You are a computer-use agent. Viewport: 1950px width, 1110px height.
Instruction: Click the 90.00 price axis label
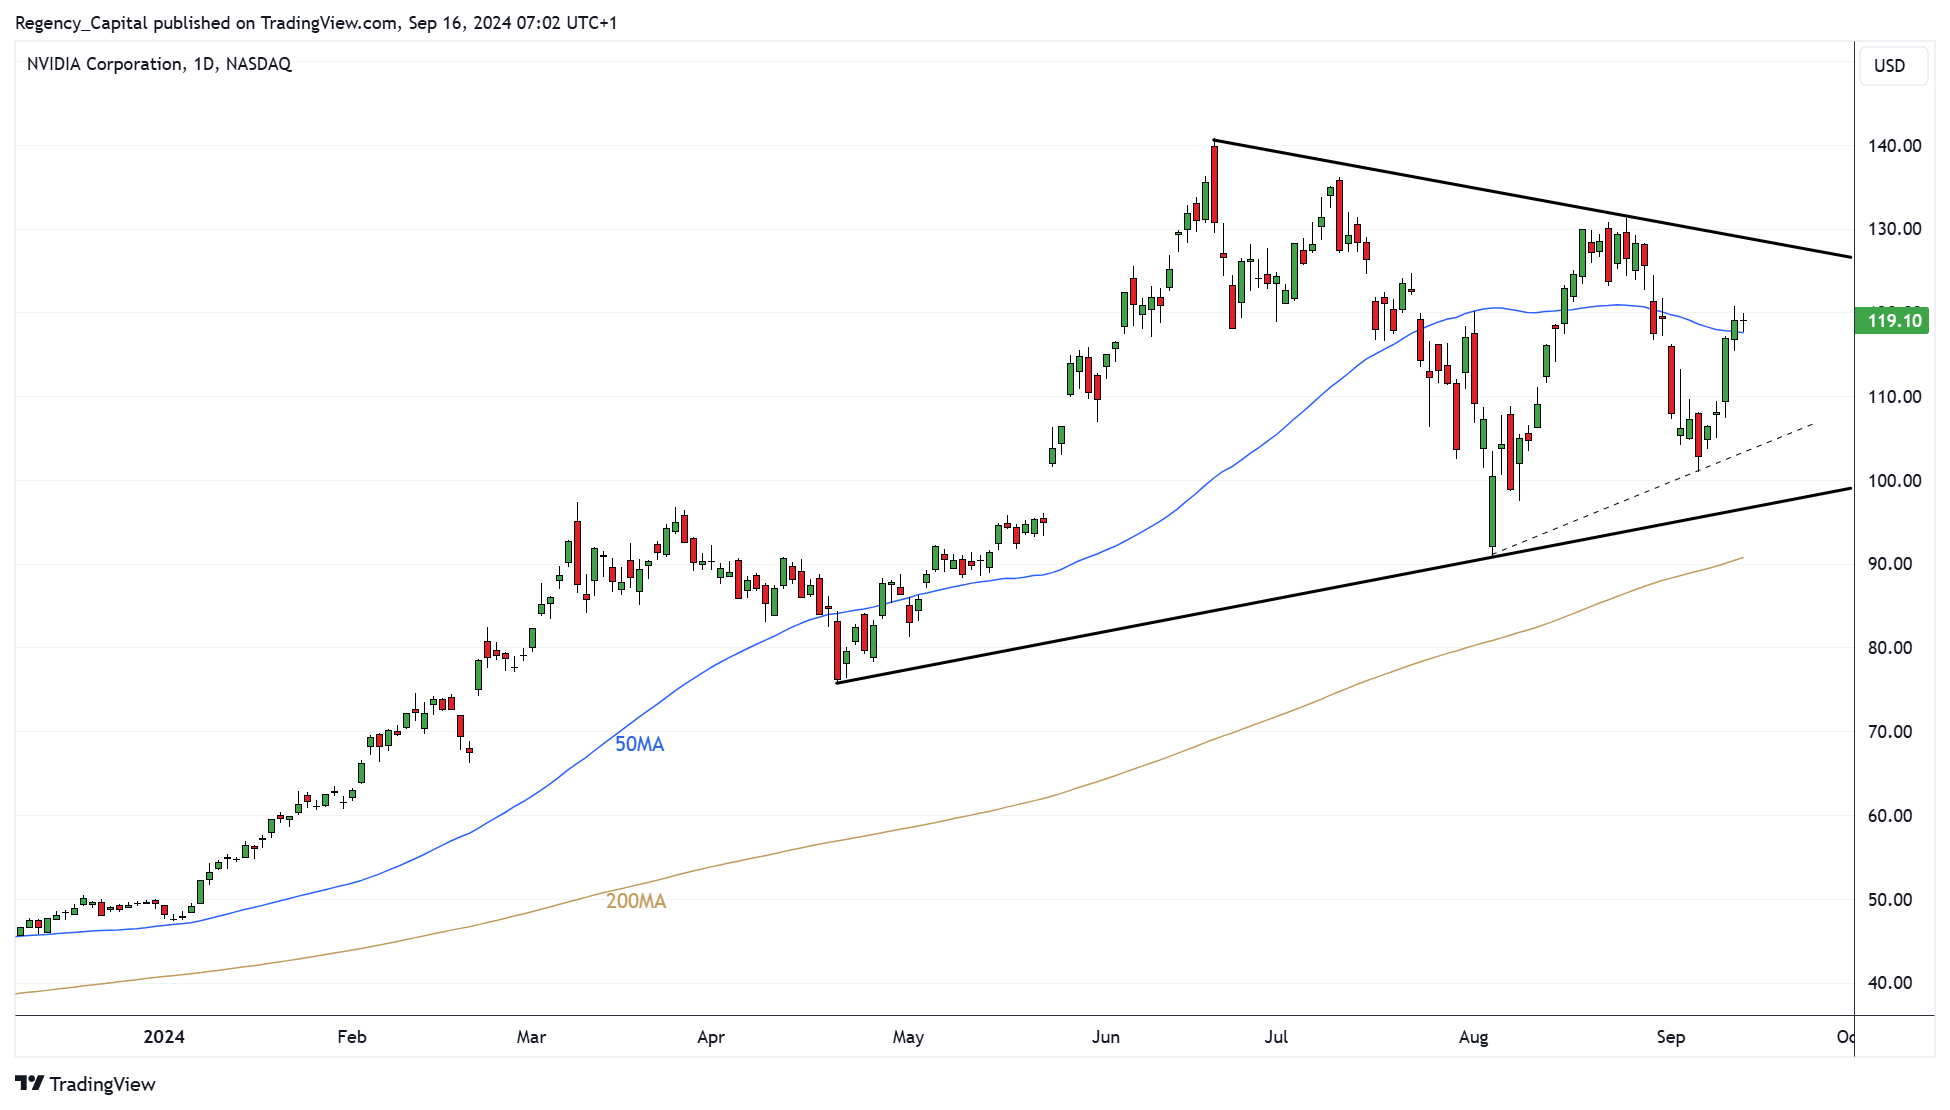tap(1890, 564)
